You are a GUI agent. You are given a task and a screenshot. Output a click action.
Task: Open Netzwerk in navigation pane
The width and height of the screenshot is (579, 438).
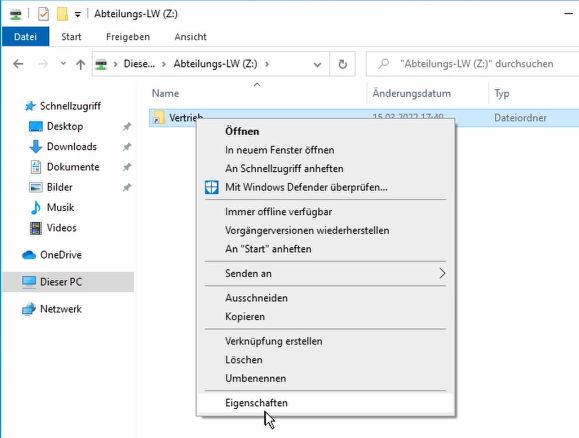[61, 309]
